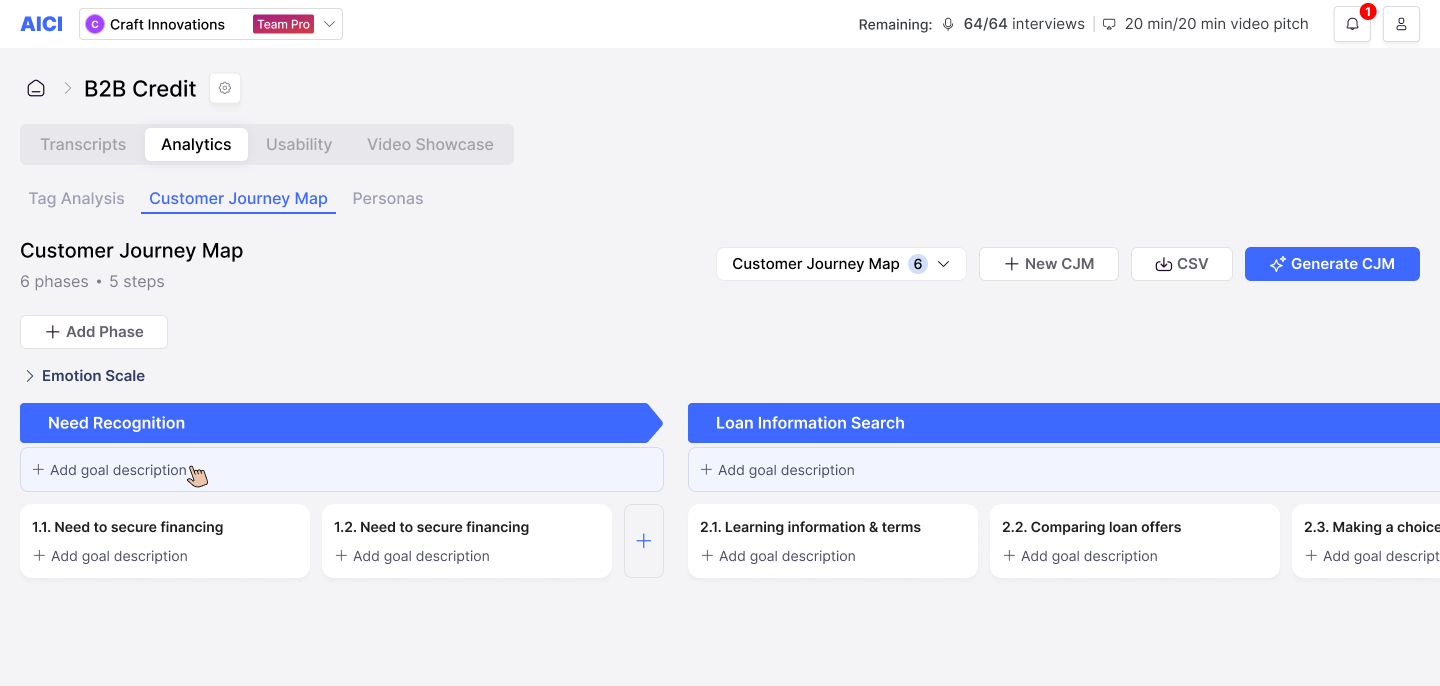Open the Personas sub-tab
Screen dimensions: 1440x686
pos(388,198)
